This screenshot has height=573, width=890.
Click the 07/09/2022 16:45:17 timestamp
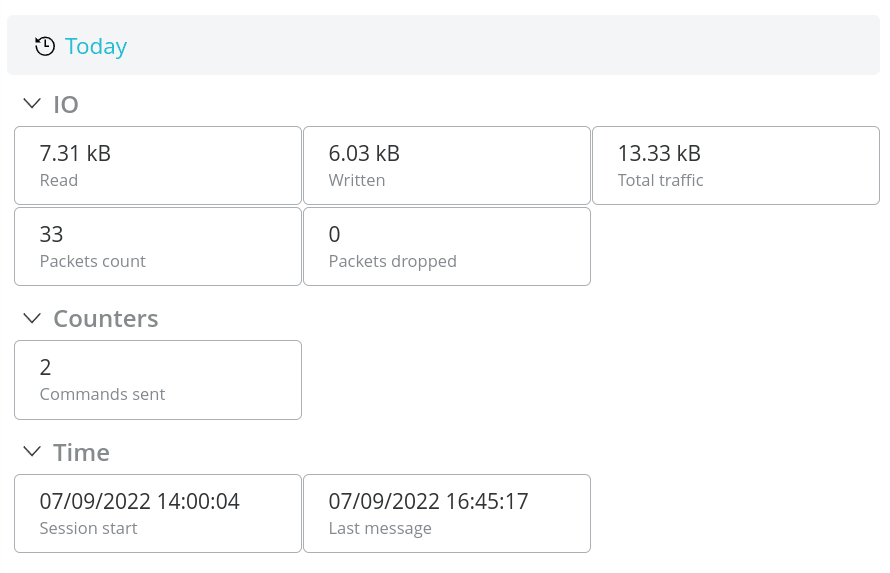[x=429, y=502]
